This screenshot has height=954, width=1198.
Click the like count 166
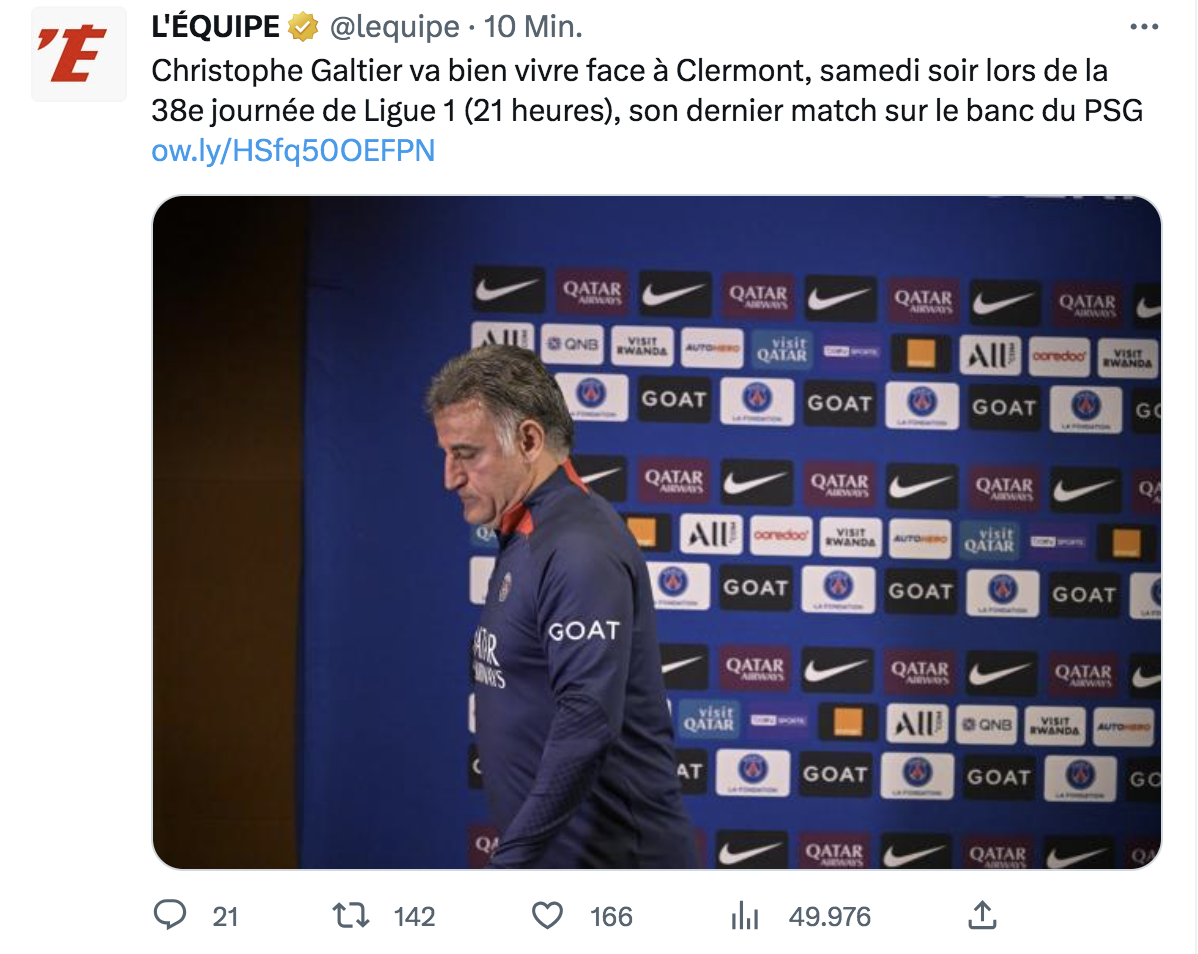click(x=611, y=916)
